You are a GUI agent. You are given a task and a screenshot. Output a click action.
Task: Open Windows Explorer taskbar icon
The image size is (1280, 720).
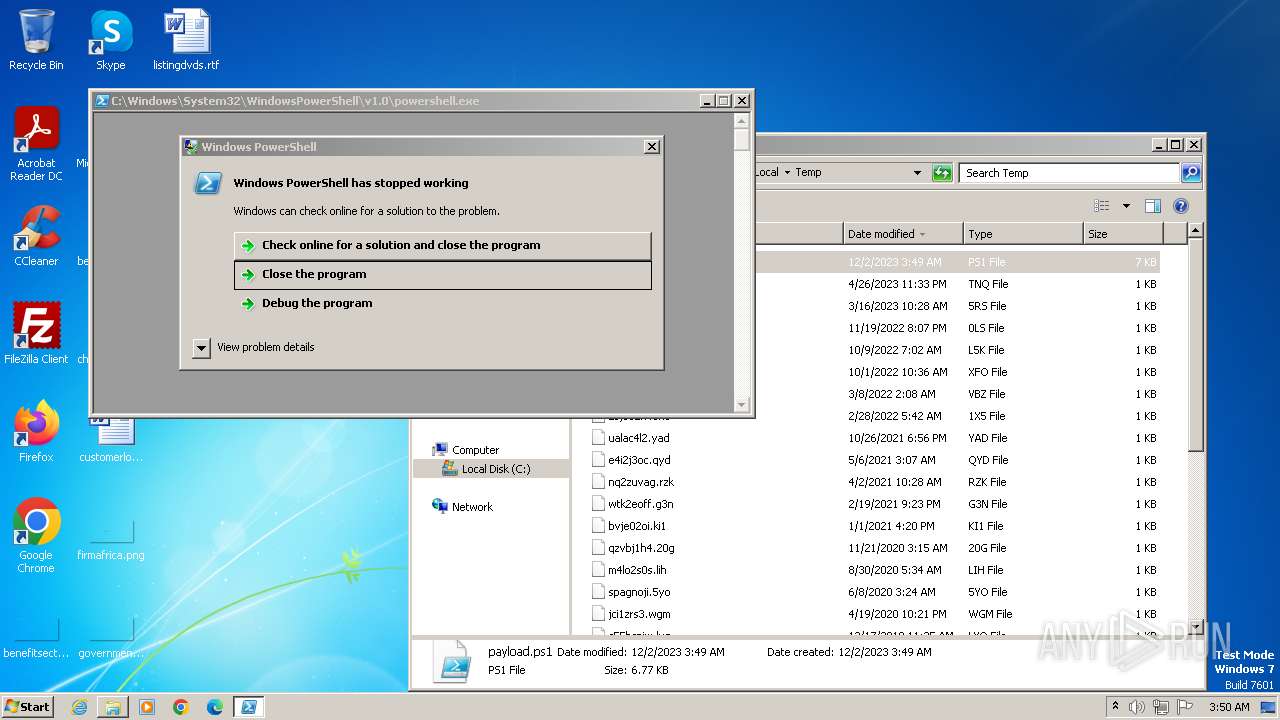[x=113, y=707]
